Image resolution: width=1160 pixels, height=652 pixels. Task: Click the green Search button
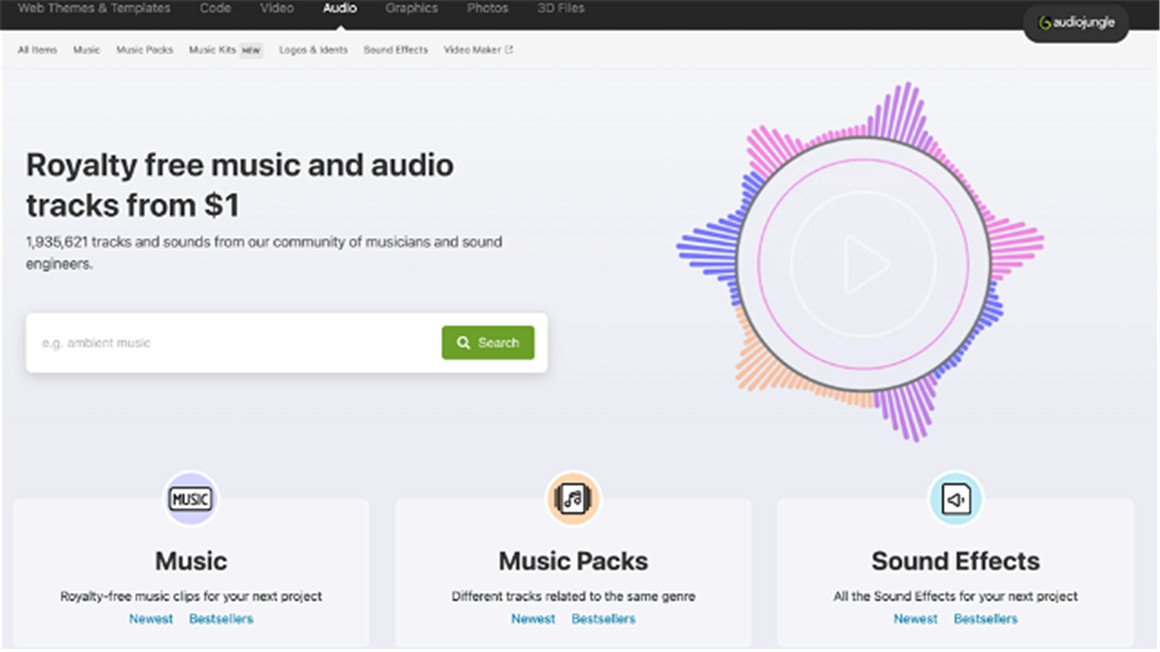point(488,343)
